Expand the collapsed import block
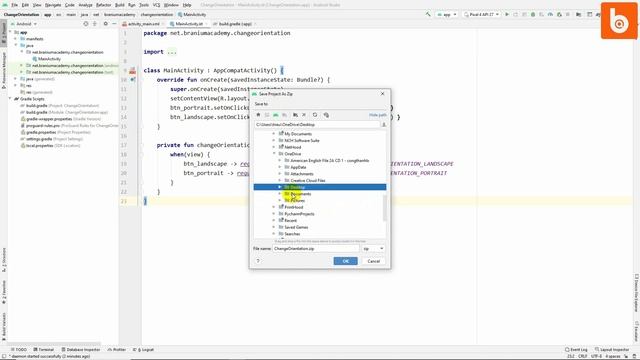 171,52
